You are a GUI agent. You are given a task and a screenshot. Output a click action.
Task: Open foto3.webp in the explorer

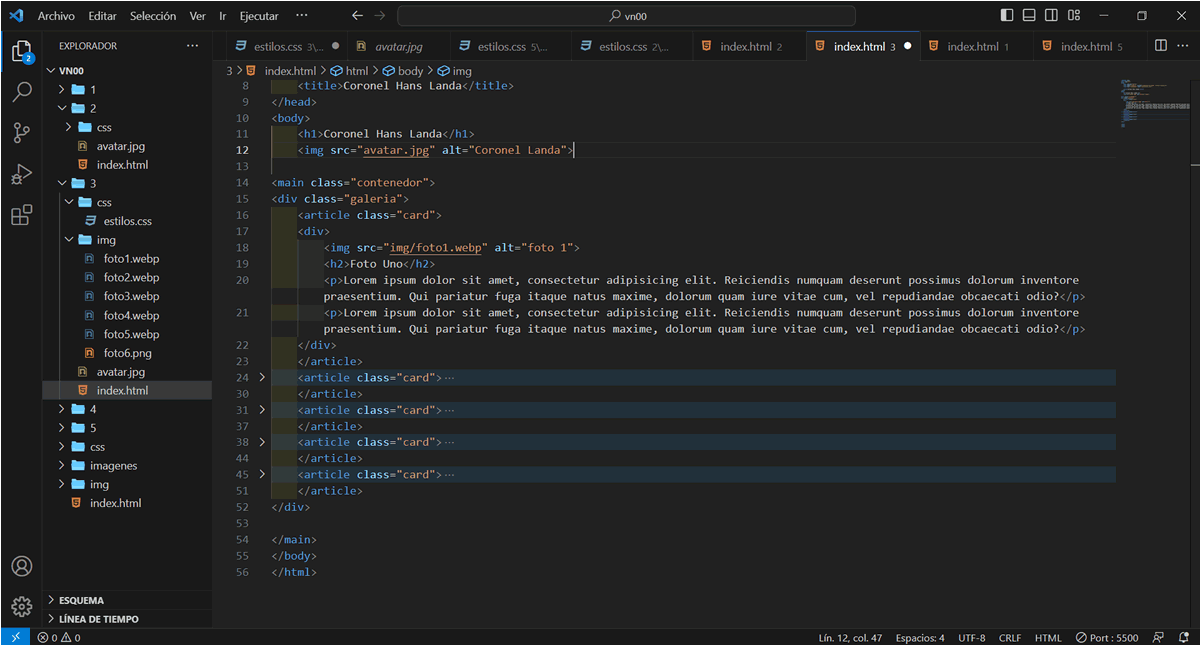tap(131, 296)
